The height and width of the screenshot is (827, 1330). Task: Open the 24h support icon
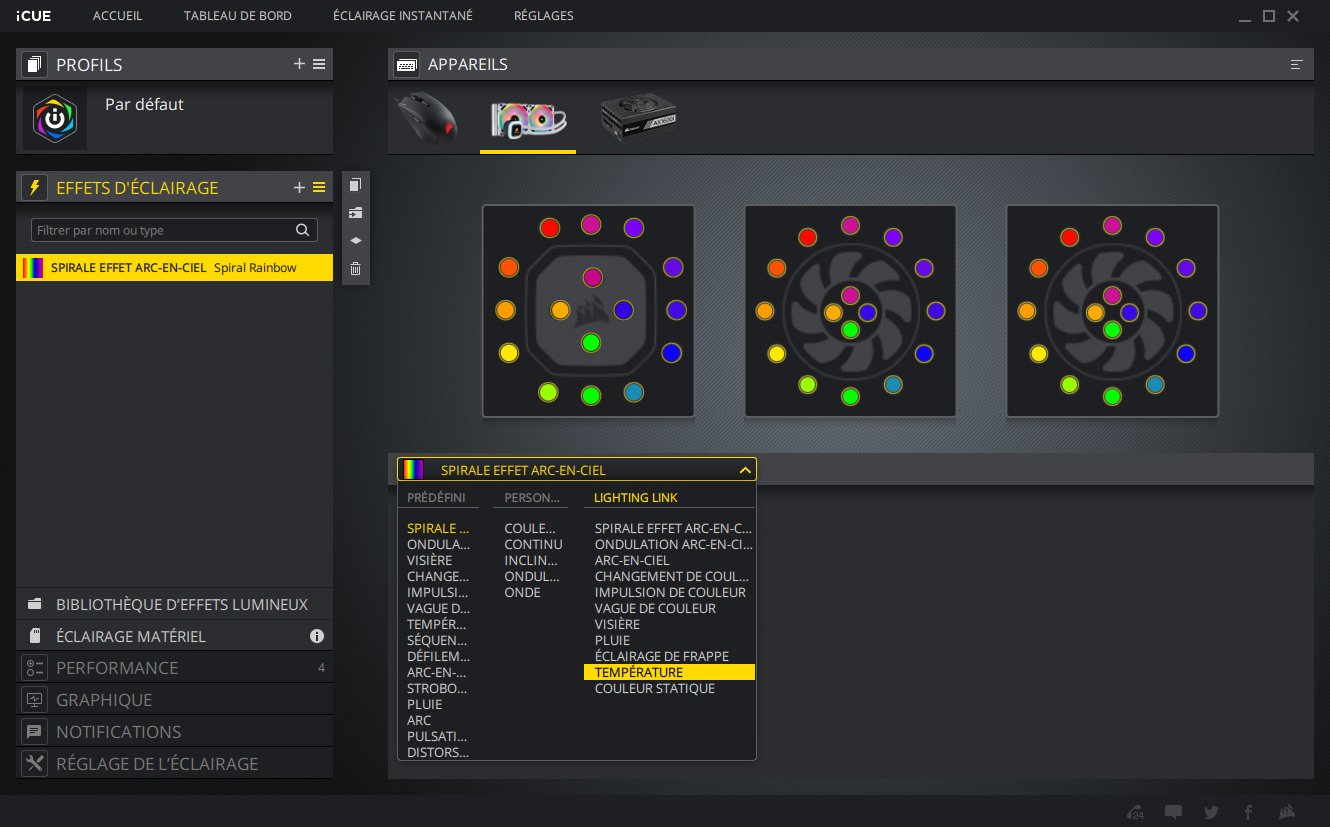pos(1135,811)
